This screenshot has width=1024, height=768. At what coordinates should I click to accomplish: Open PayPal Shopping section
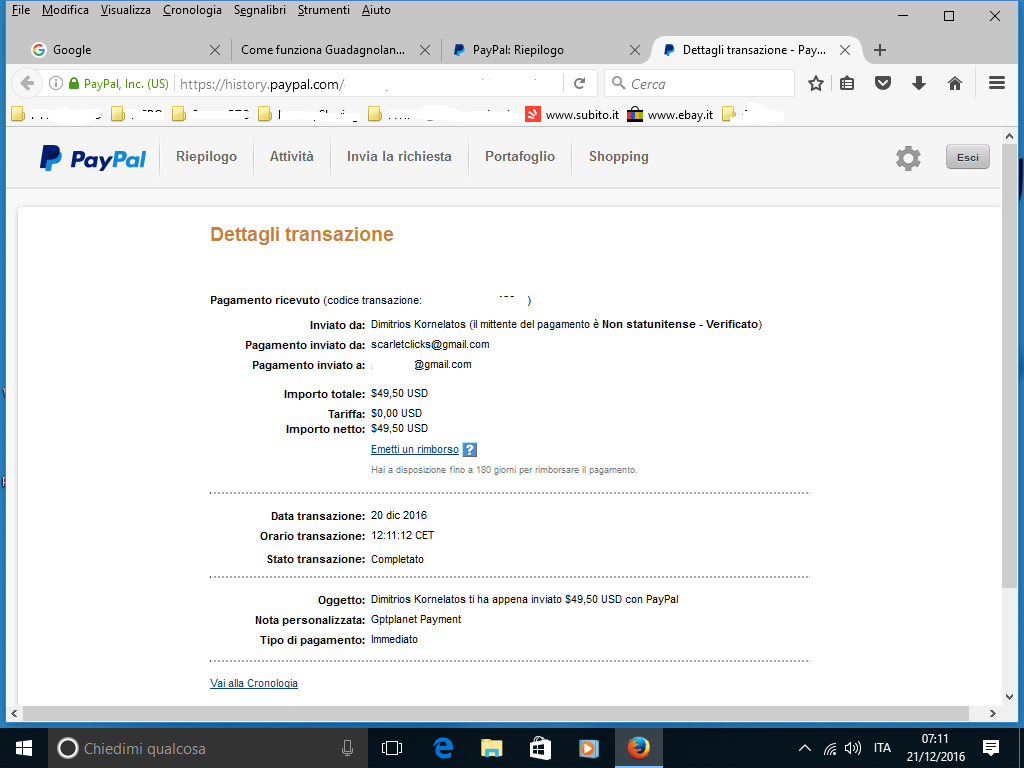tap(618, 157)
